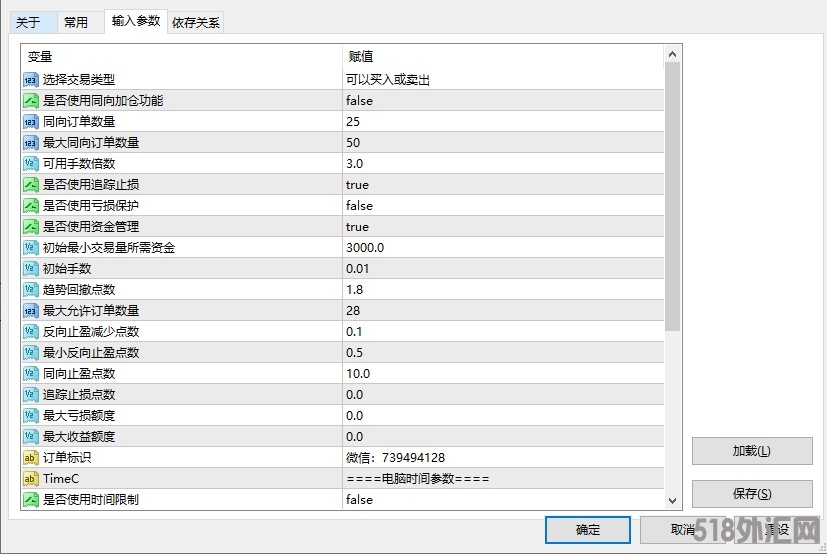Click the boolean icon beside 是否使用同向加仓功能
This screenshot has width=827, height=554.
(31, 101)
